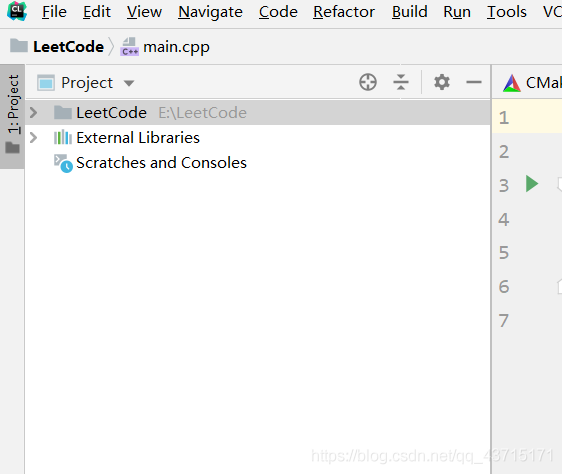562x474 pixels.
Task: Open the Build menu
Action: [409, 12]
